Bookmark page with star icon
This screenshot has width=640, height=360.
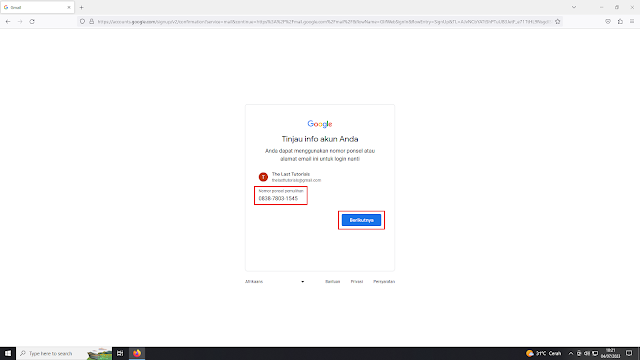(x=558, y=22)
